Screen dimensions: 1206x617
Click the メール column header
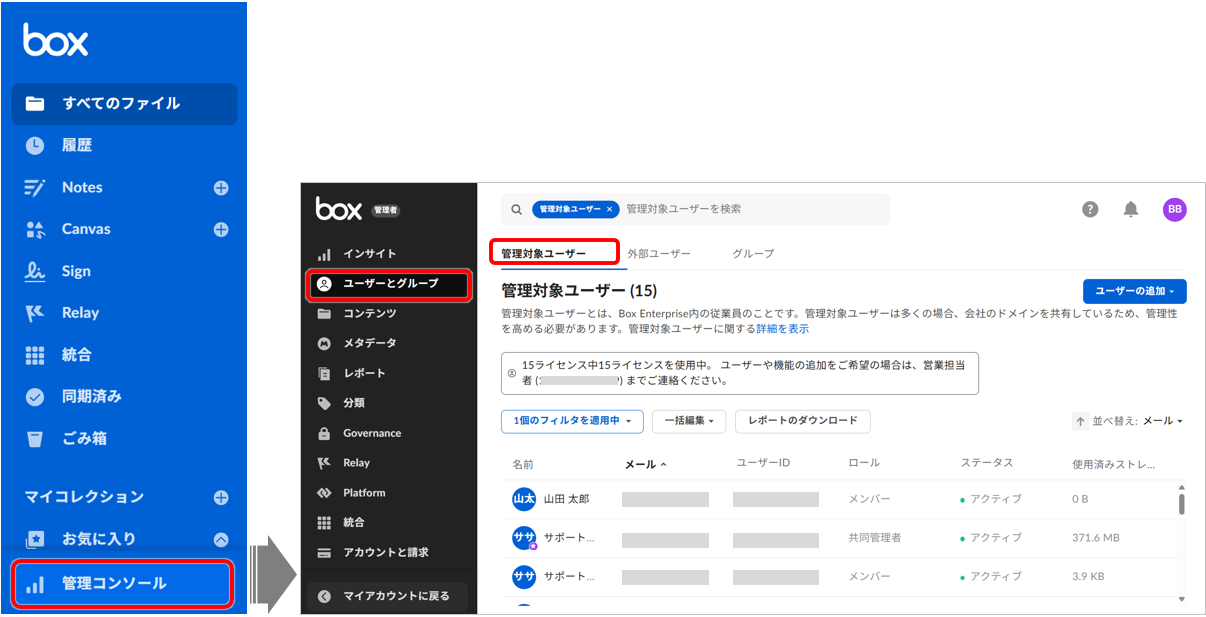click(646, 464)
